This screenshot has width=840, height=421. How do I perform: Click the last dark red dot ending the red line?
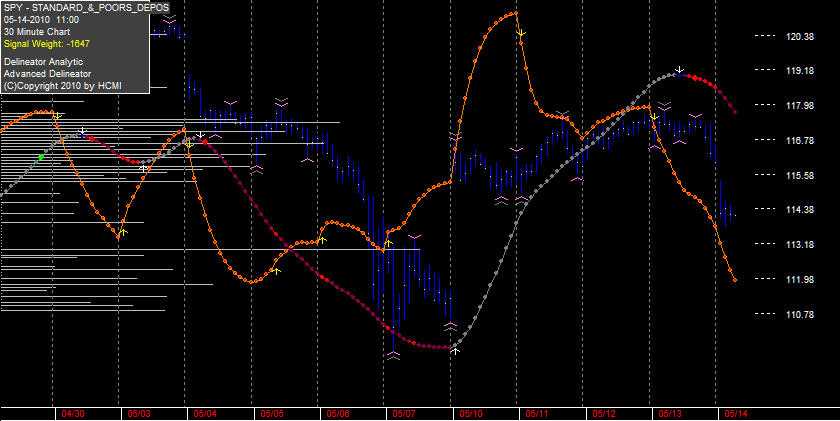point(734,112)
